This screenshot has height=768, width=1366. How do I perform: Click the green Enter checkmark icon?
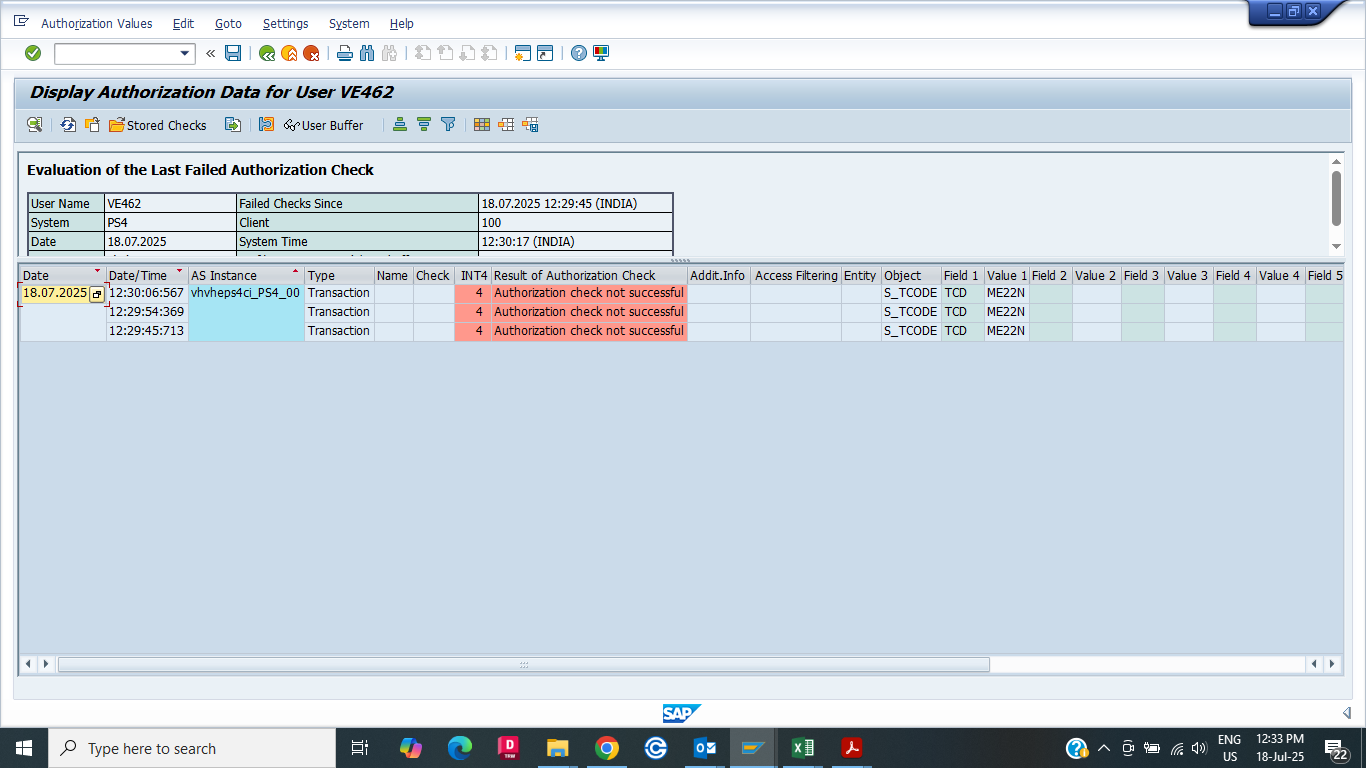[x=33, y=53]
